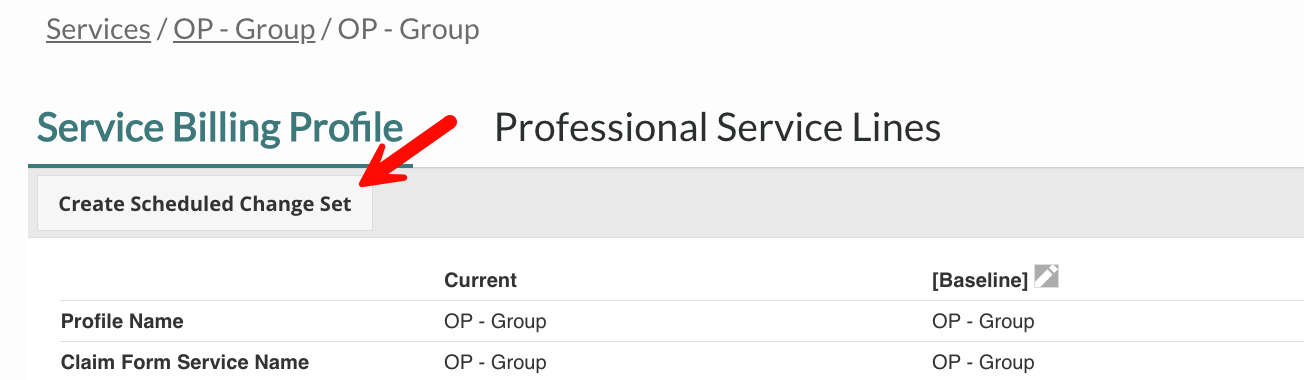Select Current value of Claim Form Service Name
The height and width of the screenshot is (380, 1304).
[495, 362]
